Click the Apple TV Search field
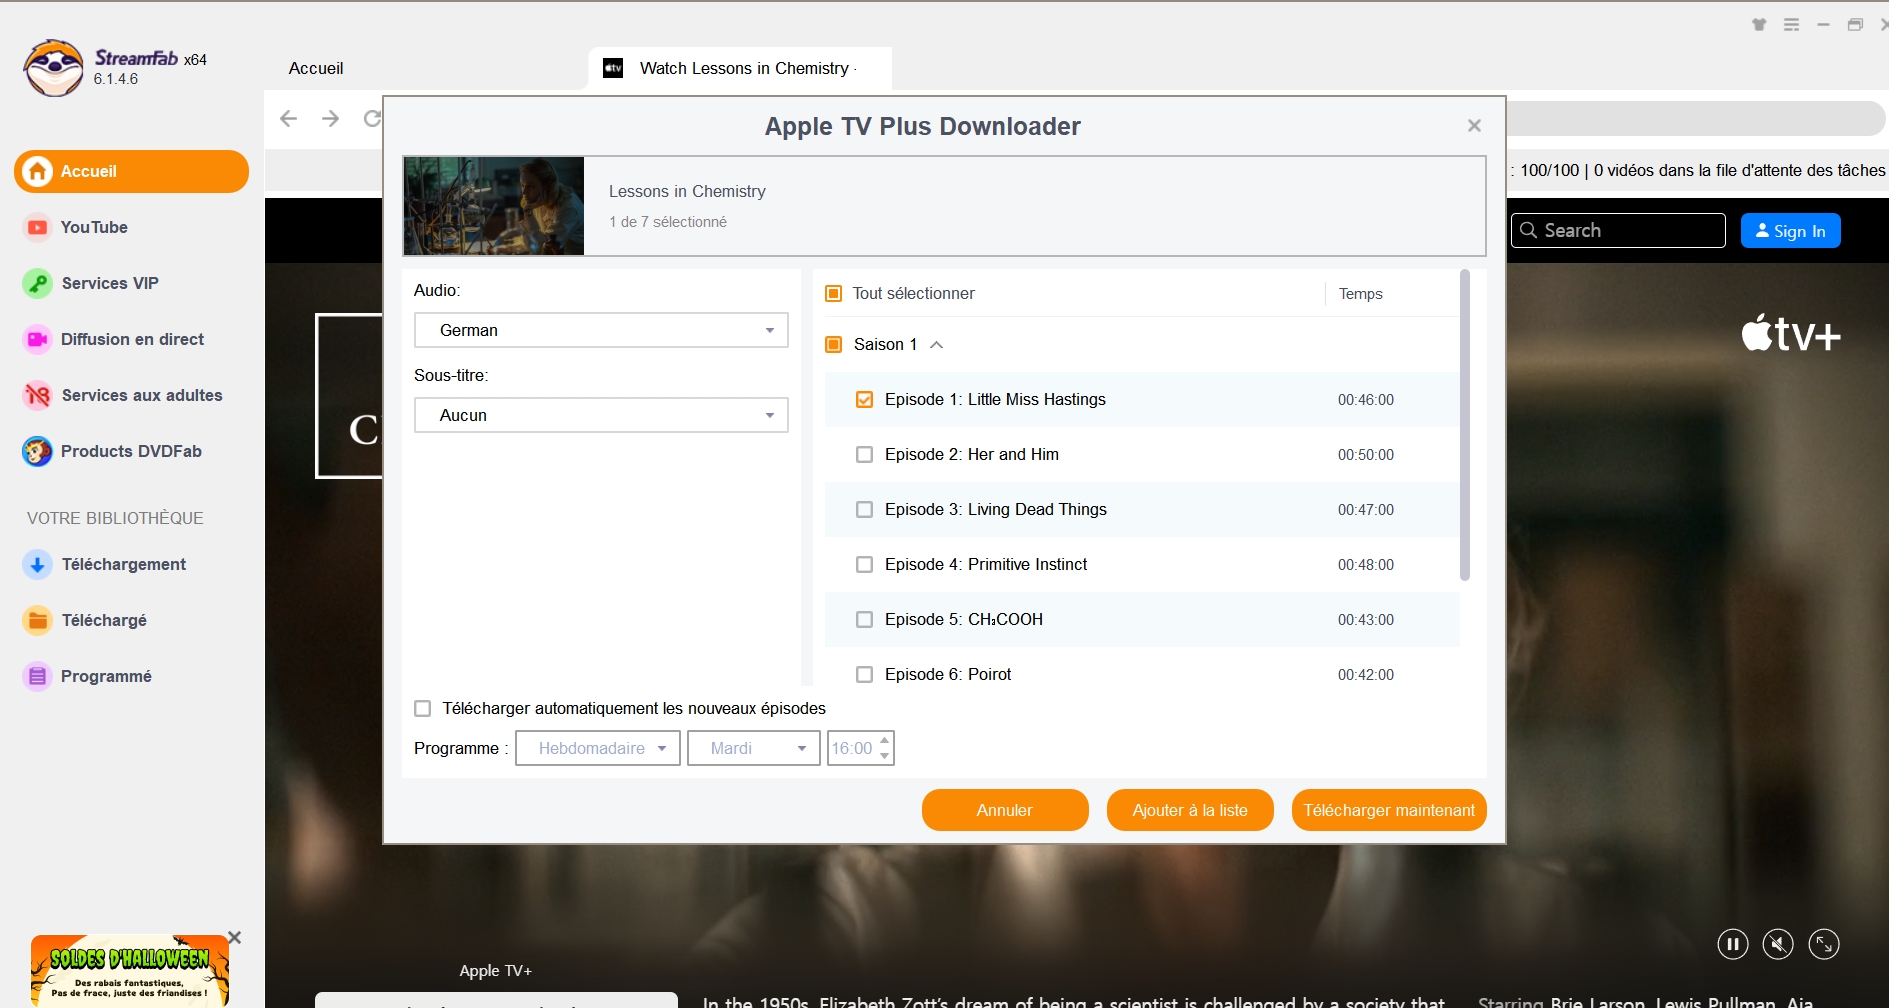This screenshot has height=1008, width=1889. coord(1618,231)
